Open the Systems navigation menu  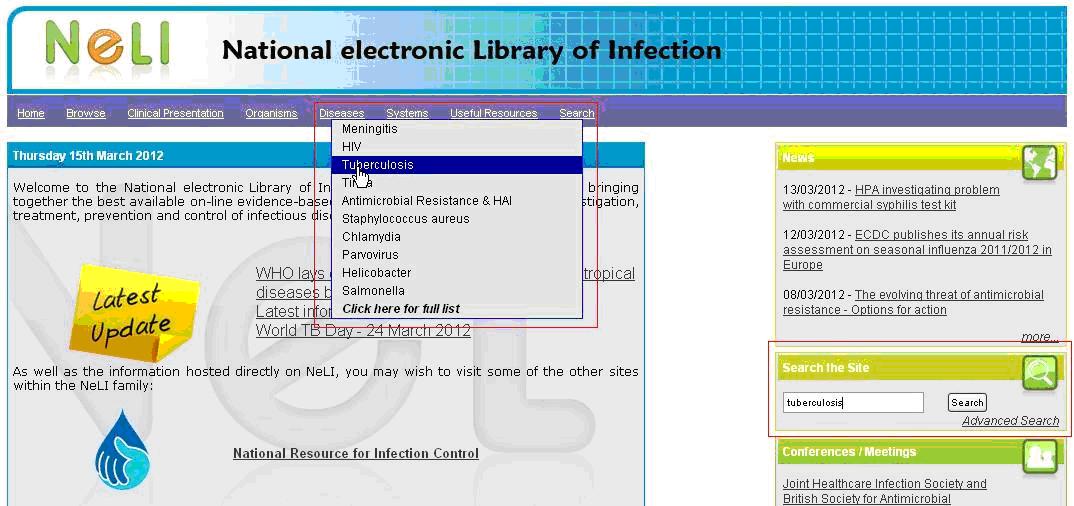[x=407, y=113]
